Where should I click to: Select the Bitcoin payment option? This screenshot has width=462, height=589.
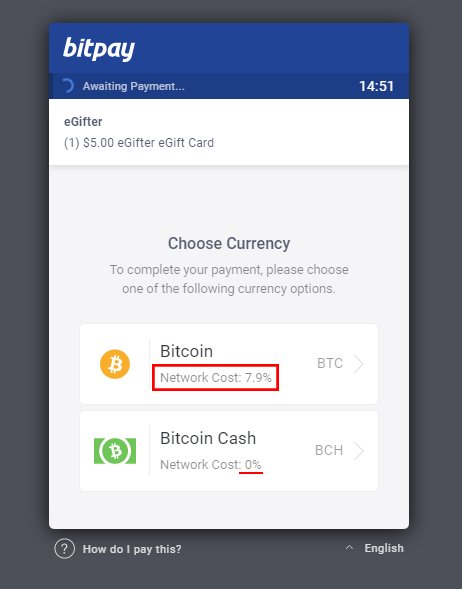click(229, 364)
